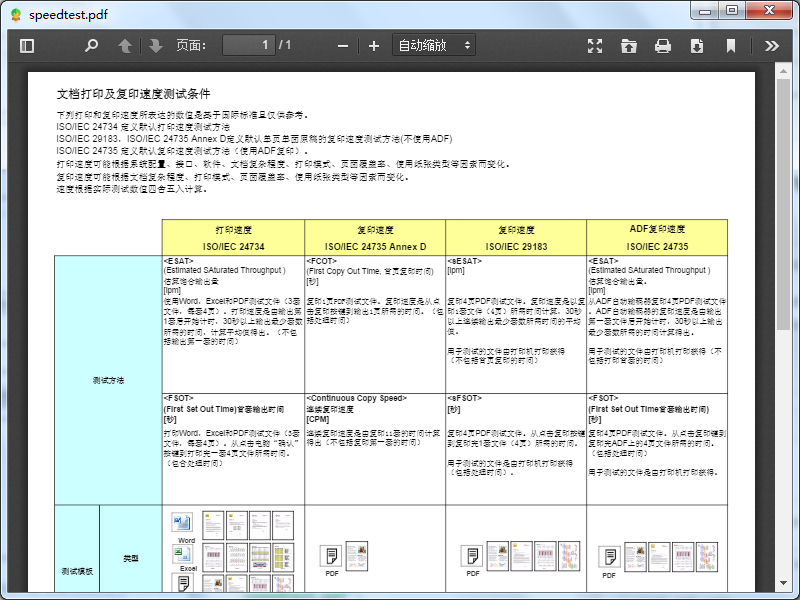Expand the tools menu with double chevron
Image resolution: width=800 pixels, height=600 pixels.
pos(771,46)
